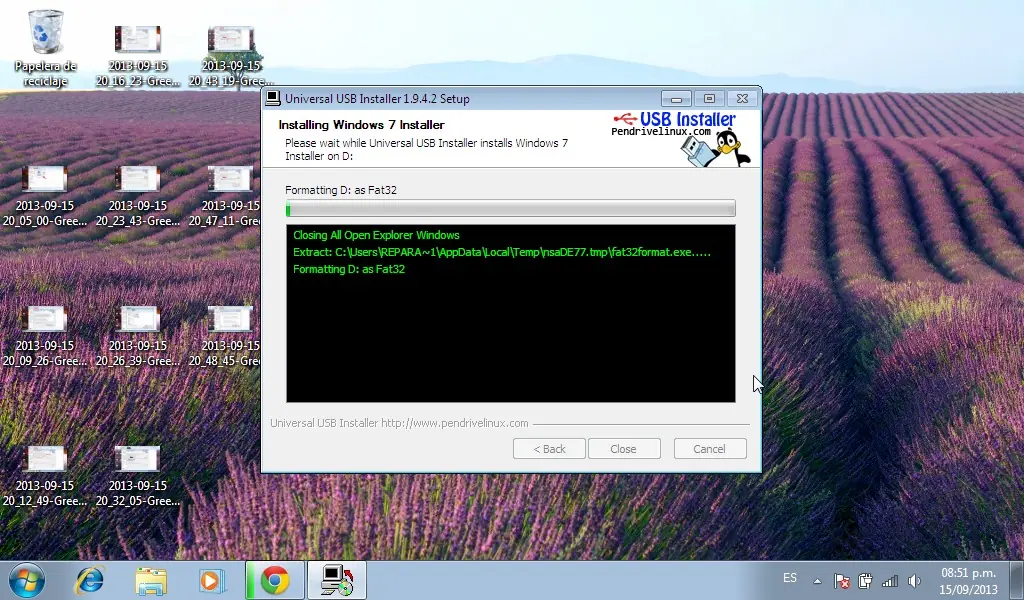Click 'Formatting D: as Fat32' status label
This screenshot has width=1024, height=600.
coord(341,190)
